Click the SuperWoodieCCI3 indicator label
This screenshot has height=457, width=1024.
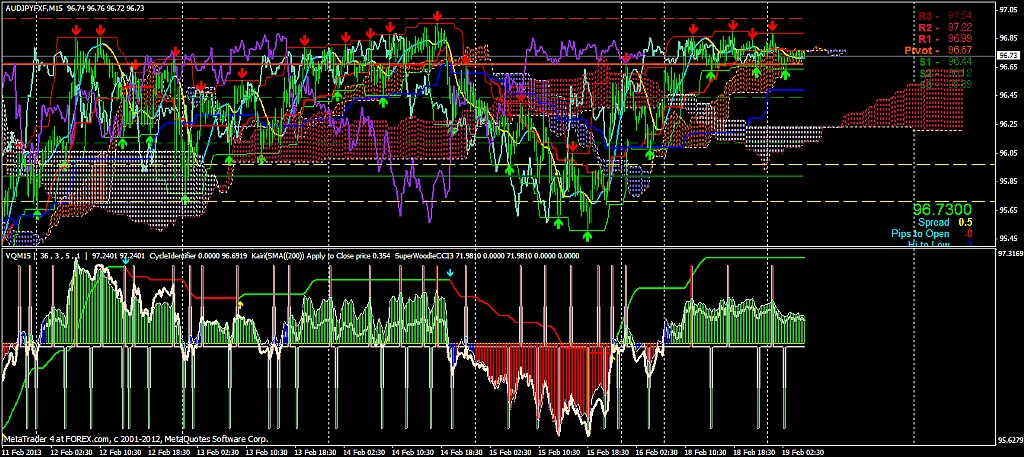pyautogui.click(x=425, y=256)
